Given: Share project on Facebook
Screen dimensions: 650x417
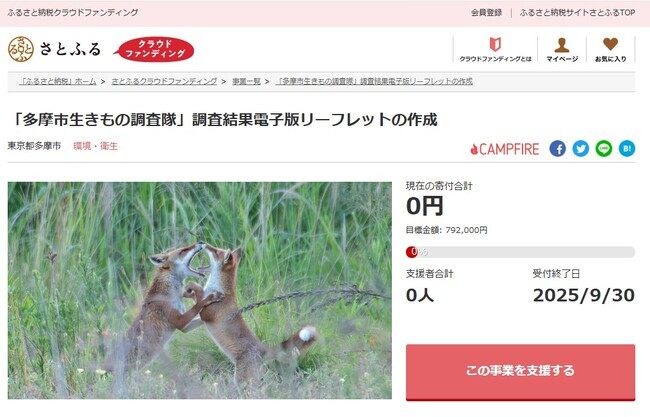Looking at the screenshot, I should click(558, 148).
